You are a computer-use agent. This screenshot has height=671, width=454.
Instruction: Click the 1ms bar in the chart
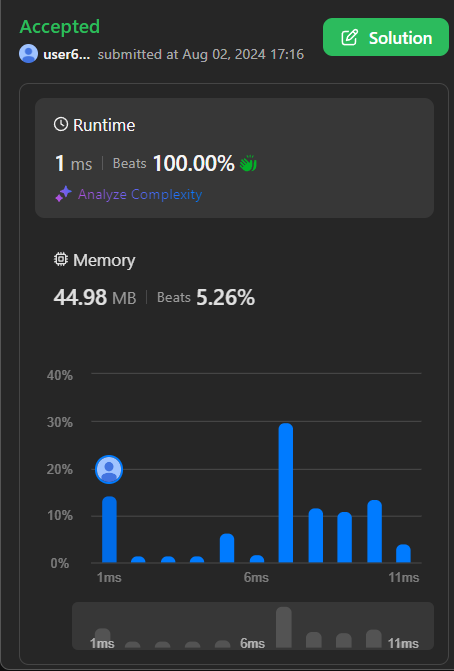click(x=109, y=529)
